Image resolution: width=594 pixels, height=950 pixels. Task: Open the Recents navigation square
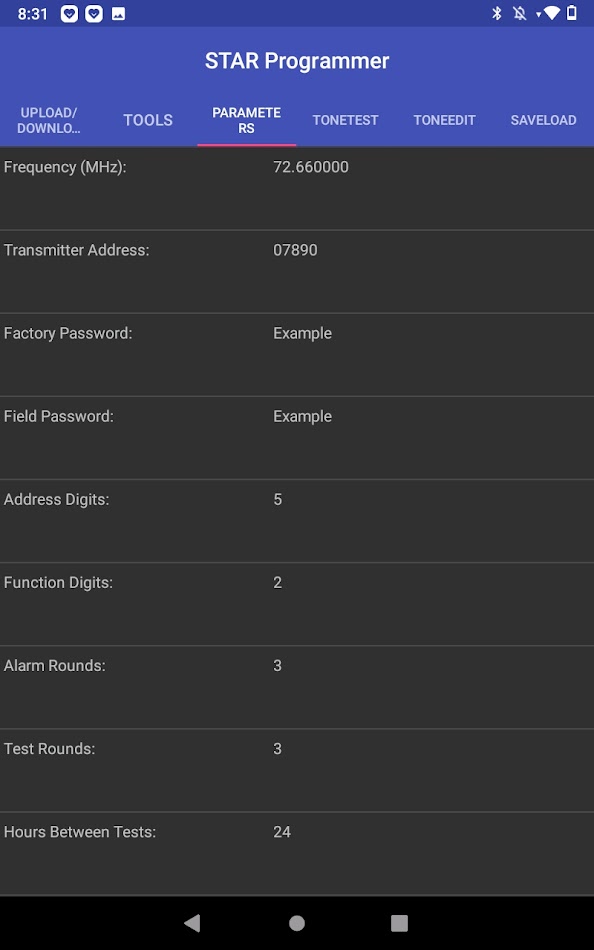(x=399, y=923)
